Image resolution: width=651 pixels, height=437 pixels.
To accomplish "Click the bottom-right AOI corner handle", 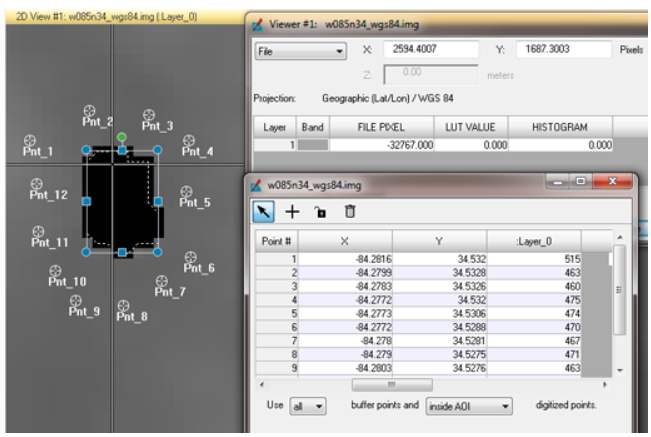I will pos(157,252).
